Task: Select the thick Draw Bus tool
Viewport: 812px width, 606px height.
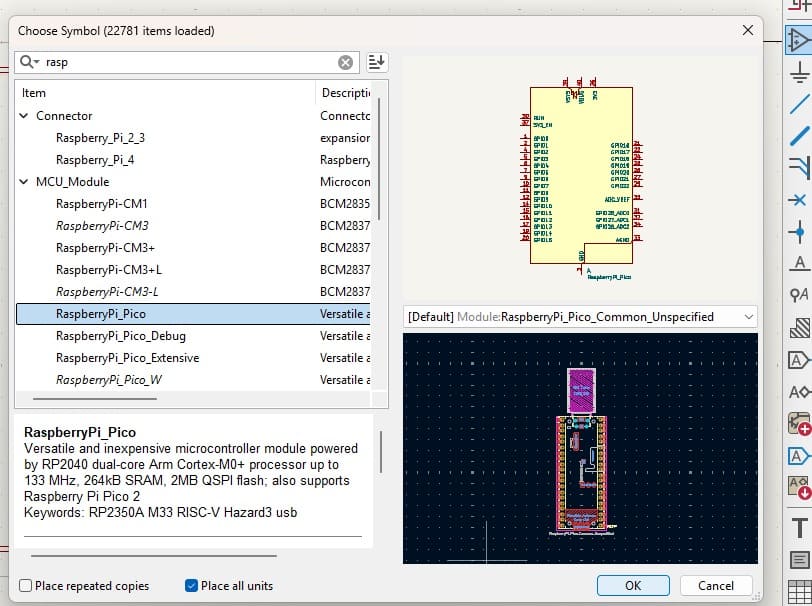Action: (799, 136)
